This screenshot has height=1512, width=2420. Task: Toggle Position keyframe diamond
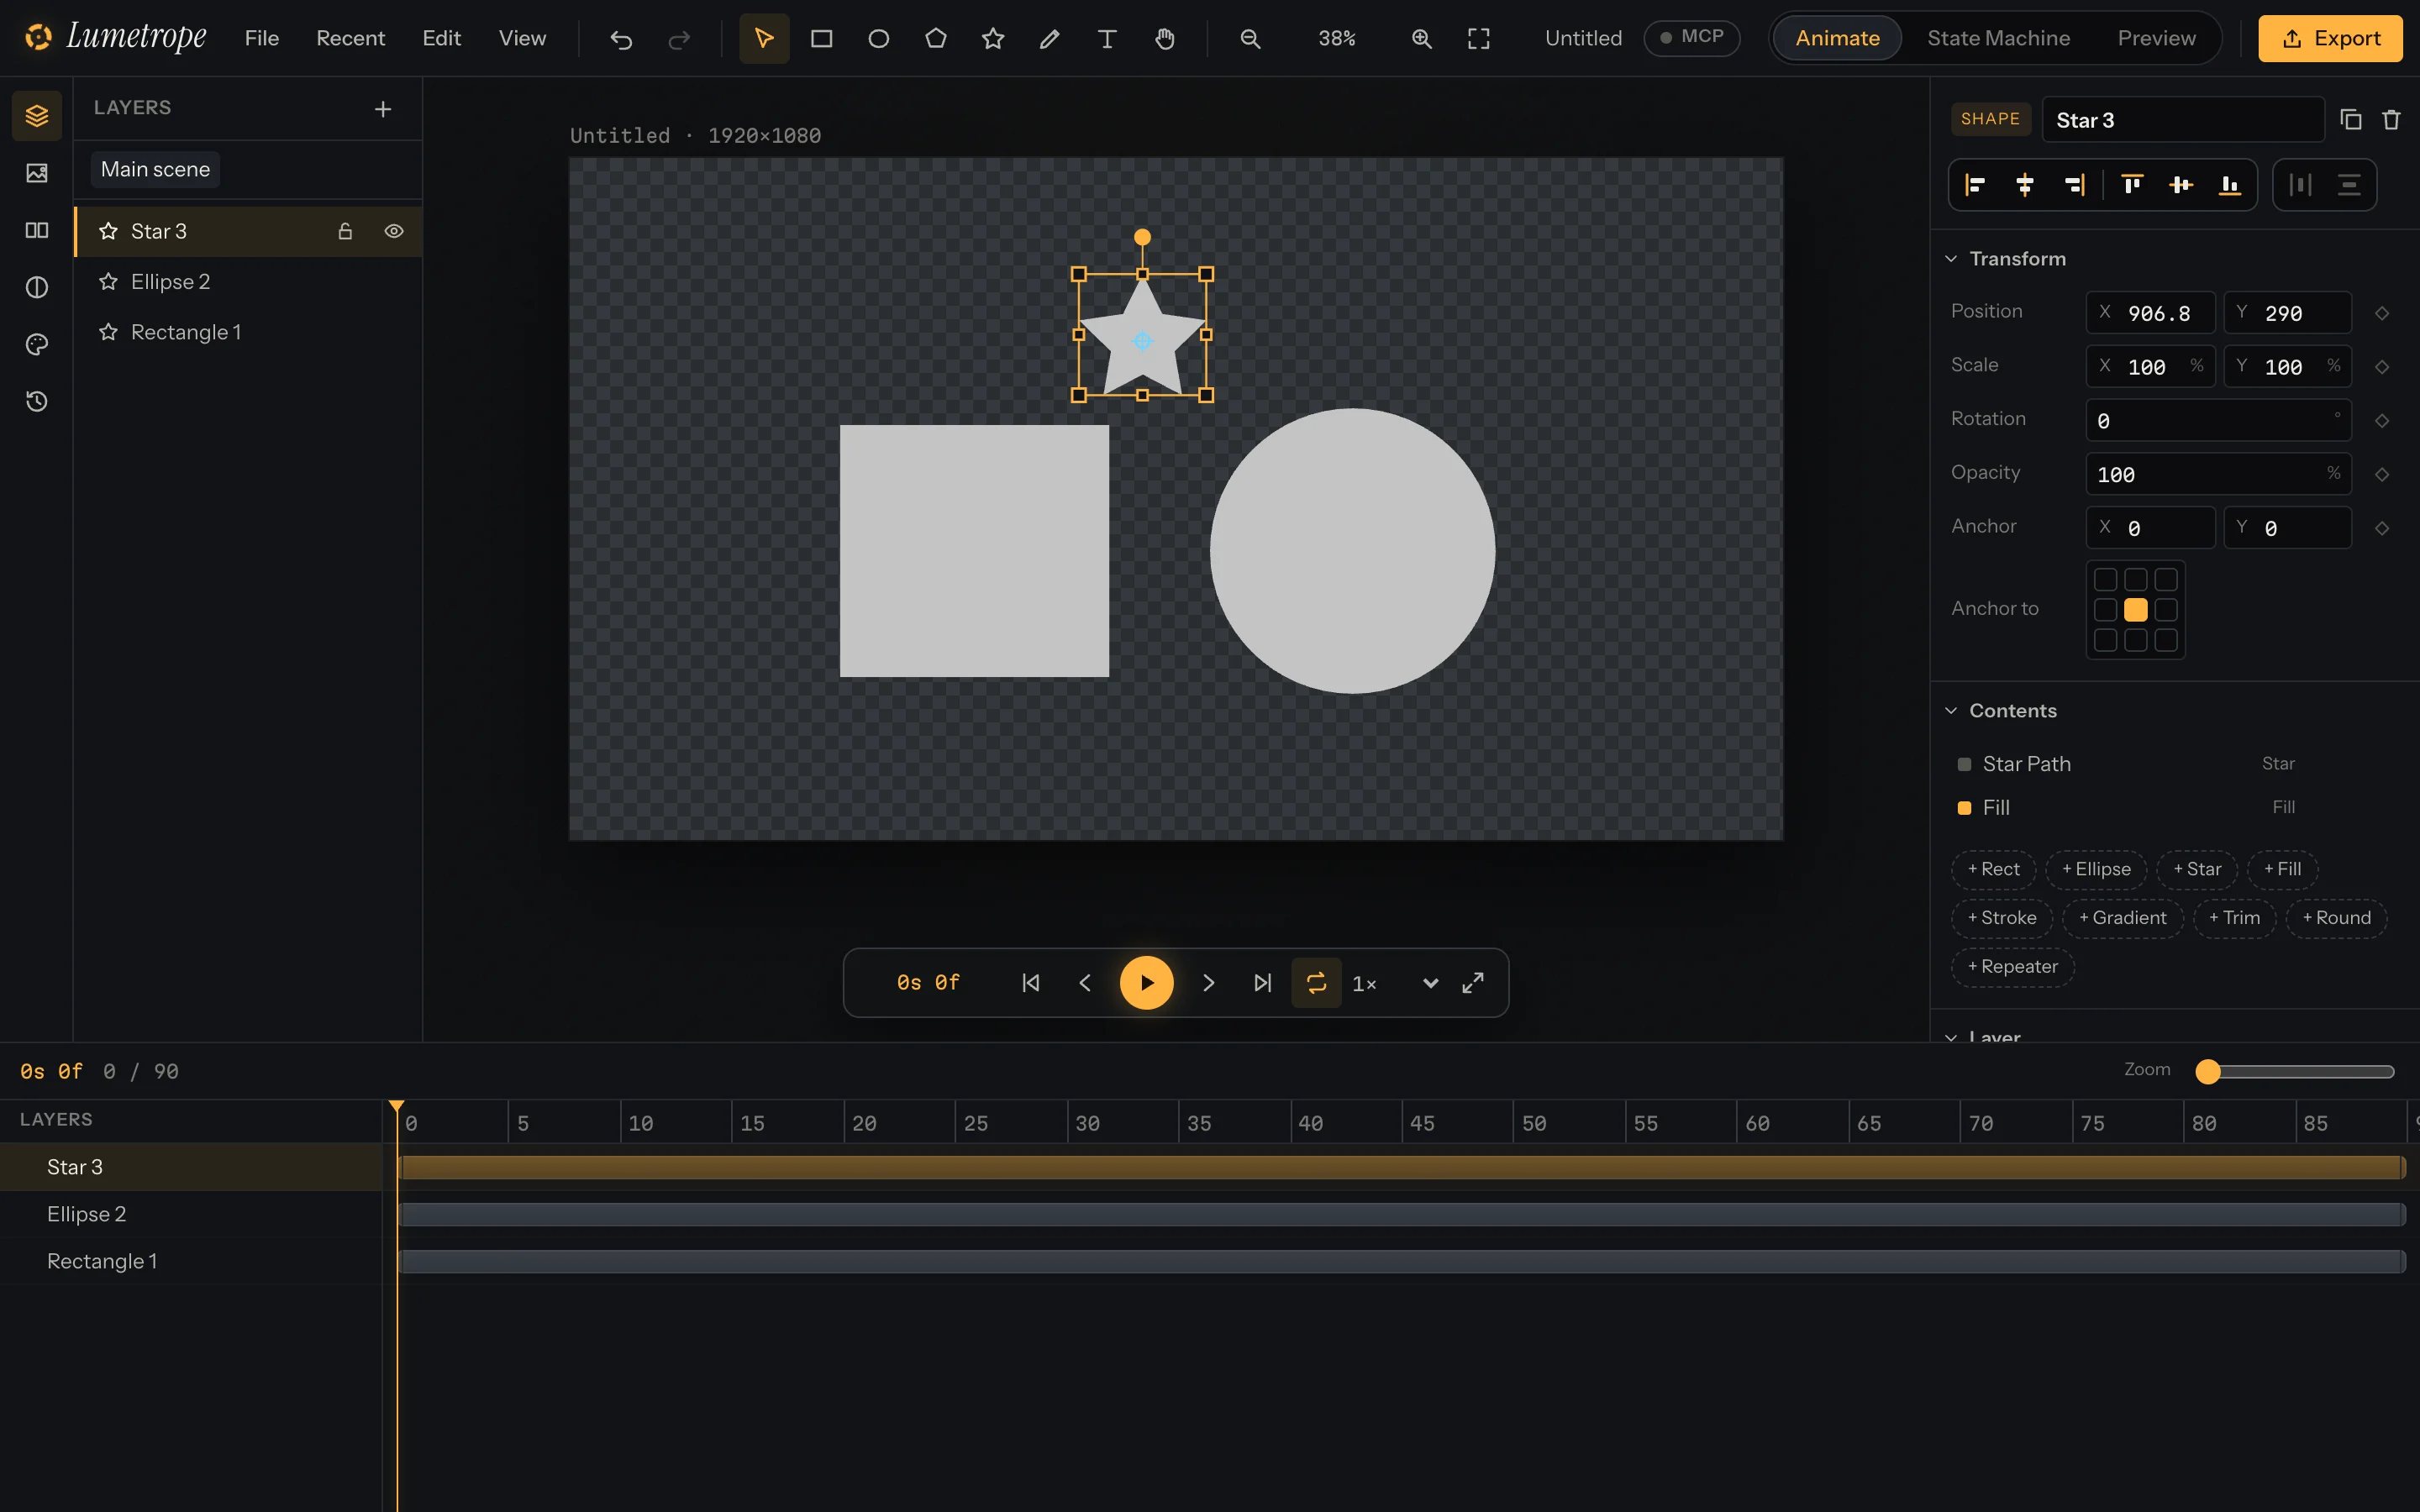(x=2382, y=313)
